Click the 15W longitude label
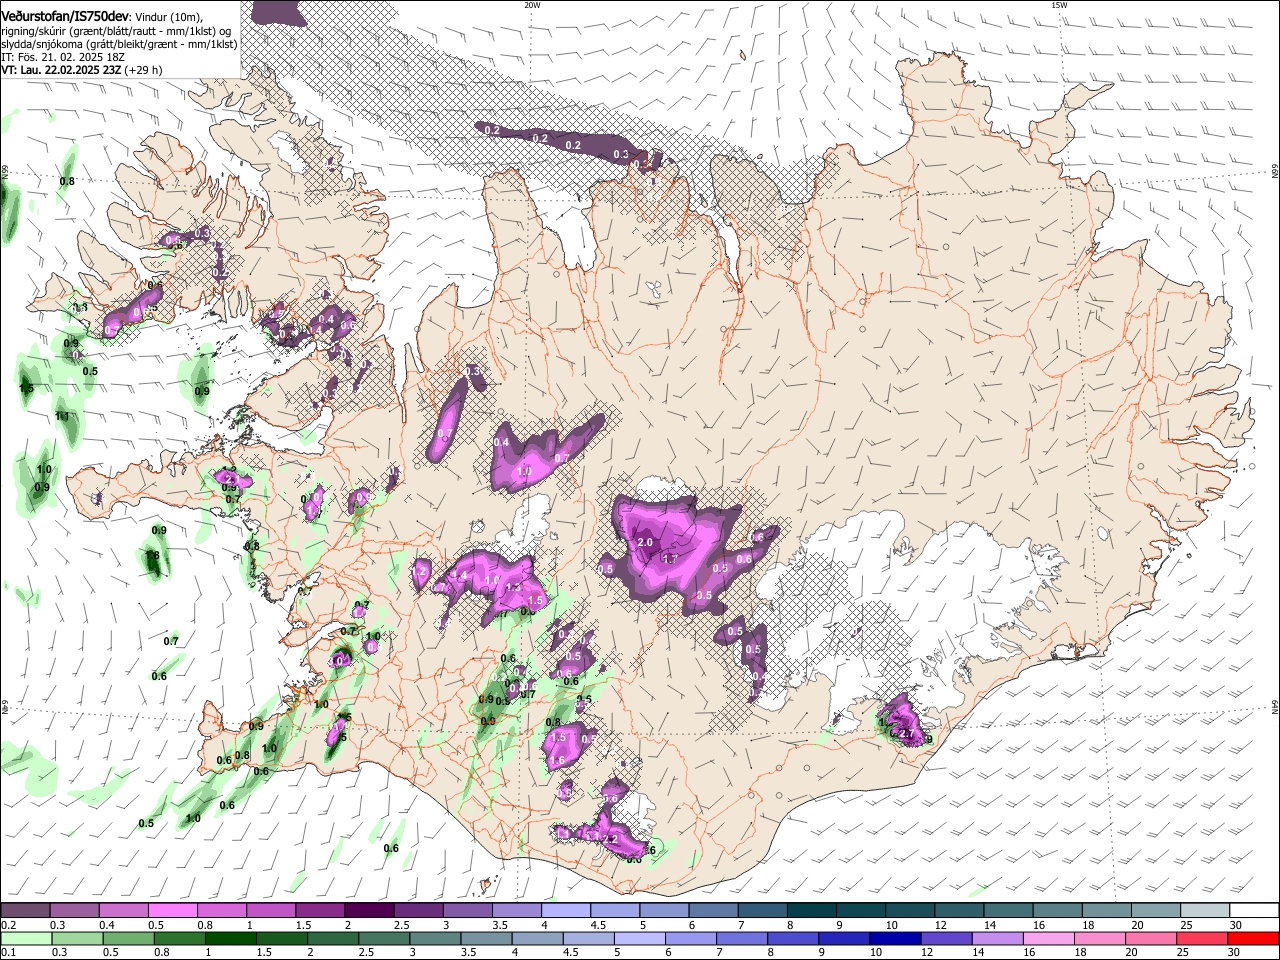This screenshot has height=960, width=1280. click(1059, 5)
